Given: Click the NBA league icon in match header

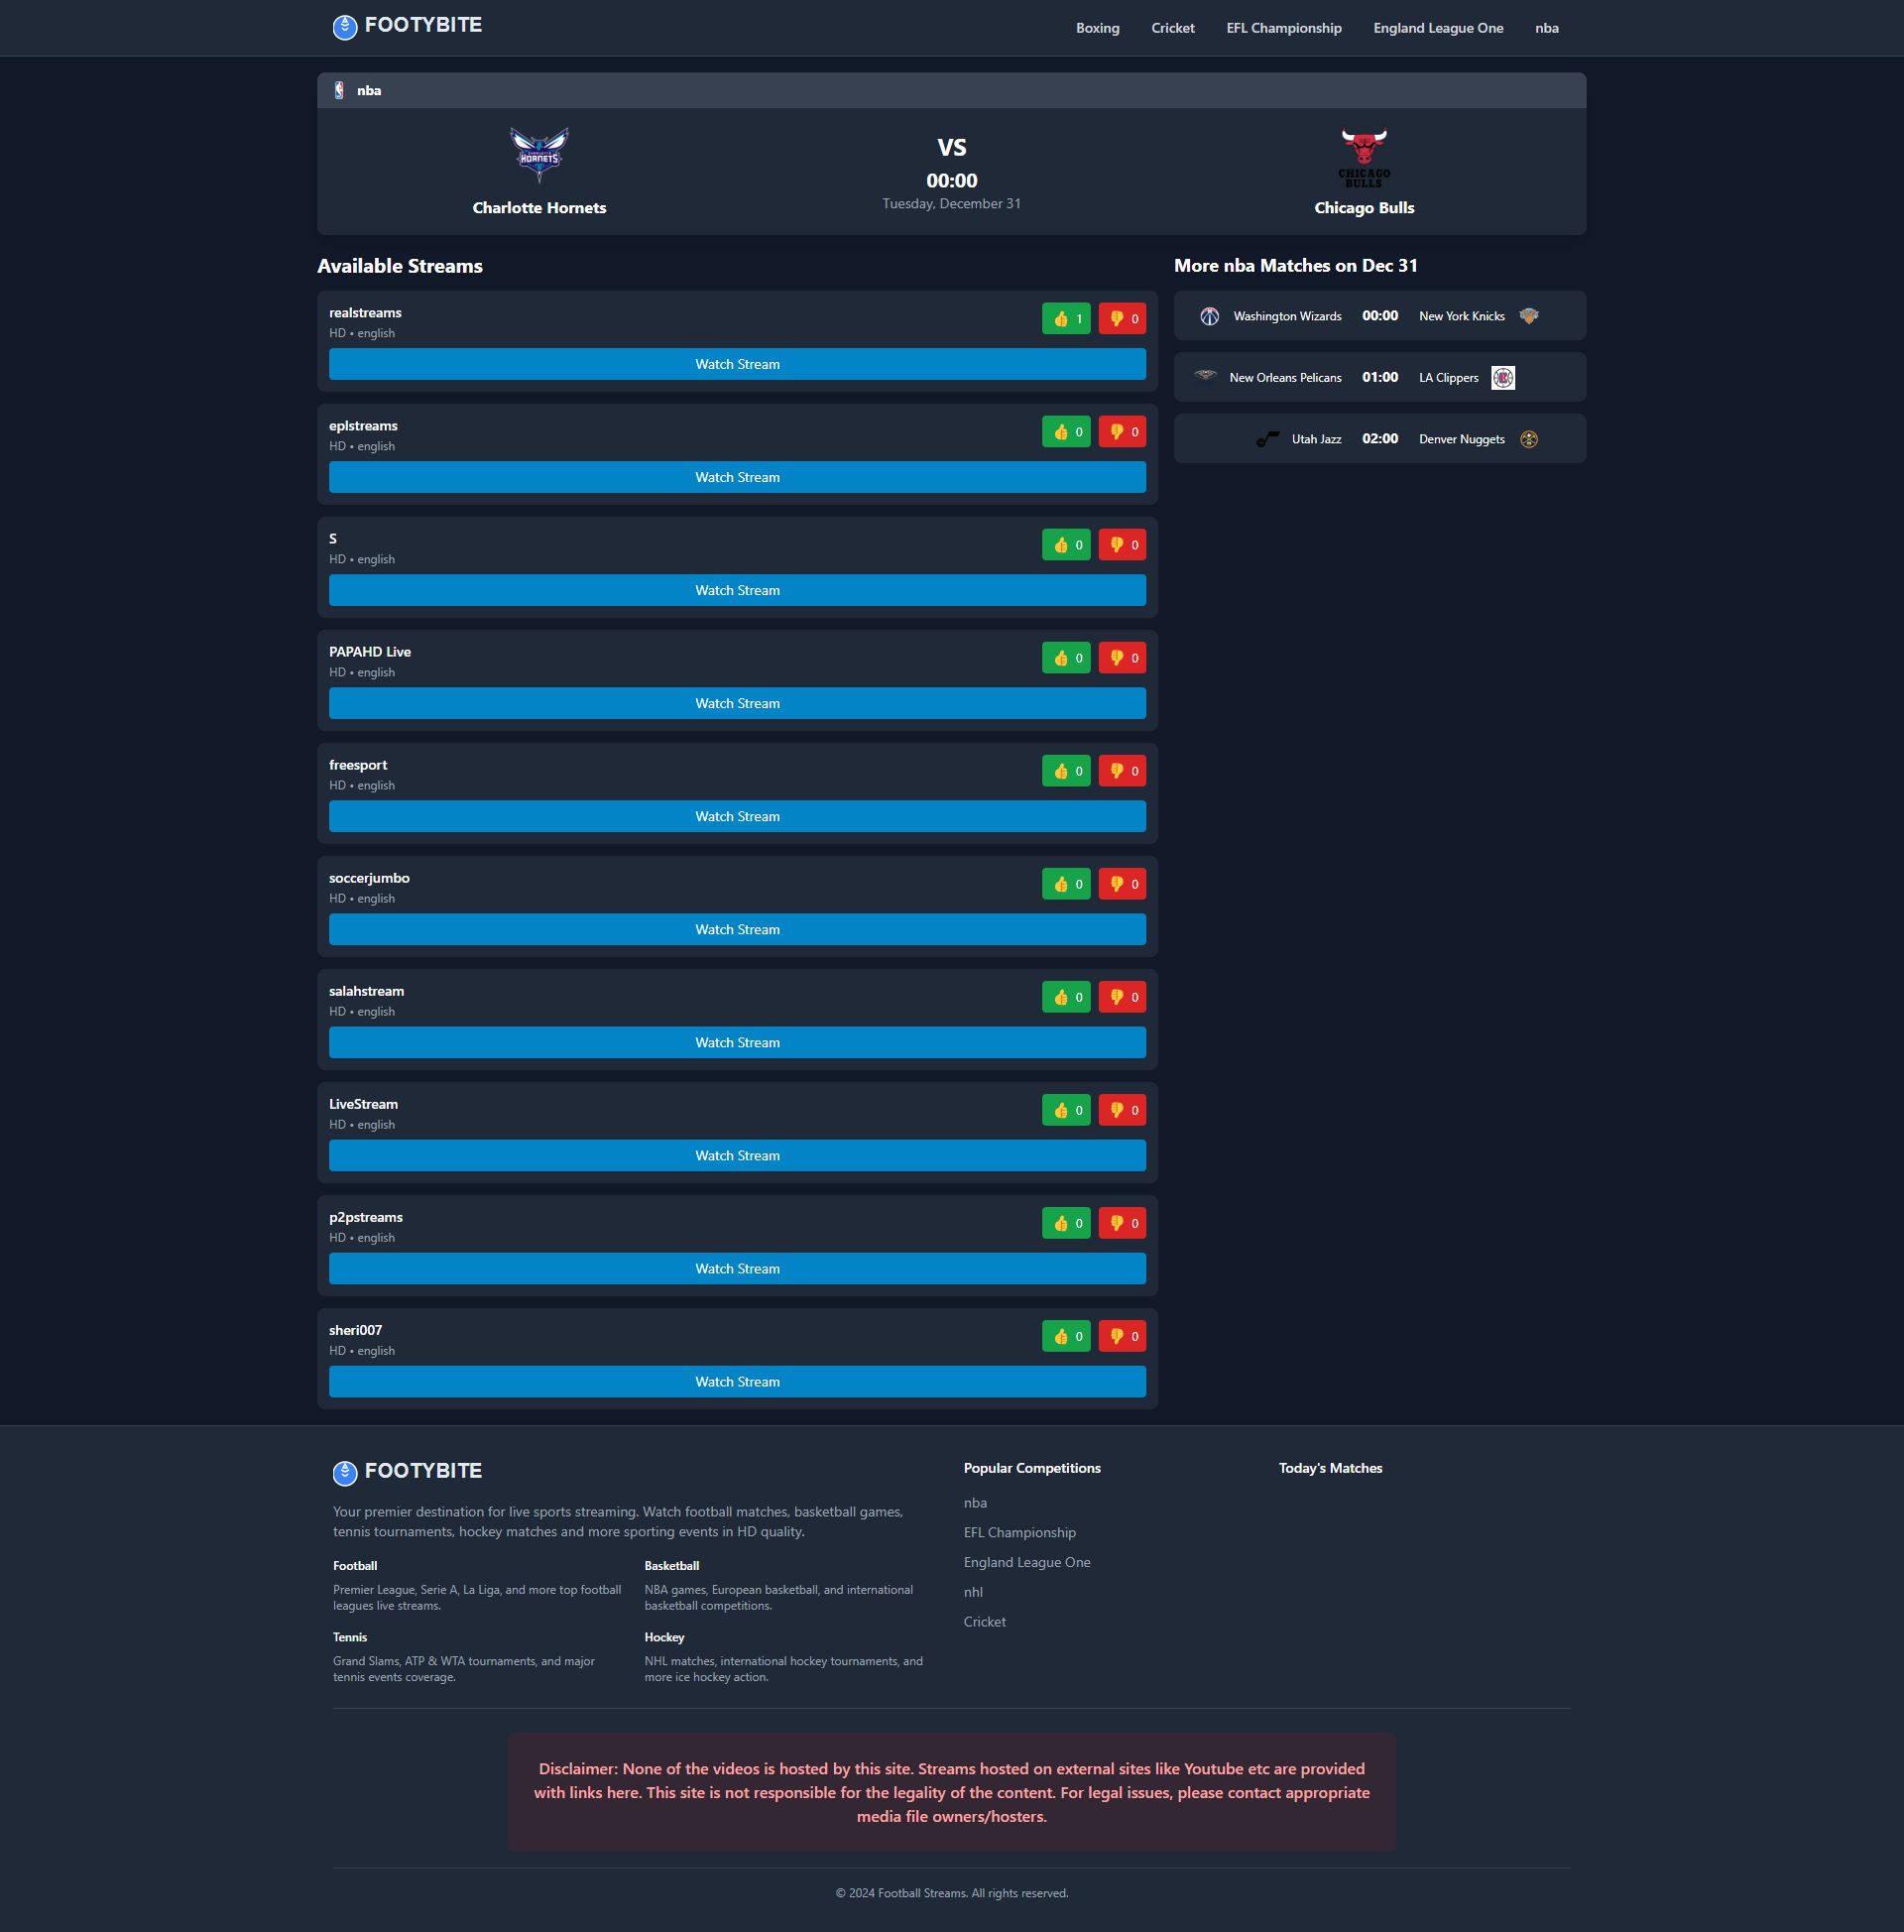Looking at the screenshot, I should click(339, 90).
